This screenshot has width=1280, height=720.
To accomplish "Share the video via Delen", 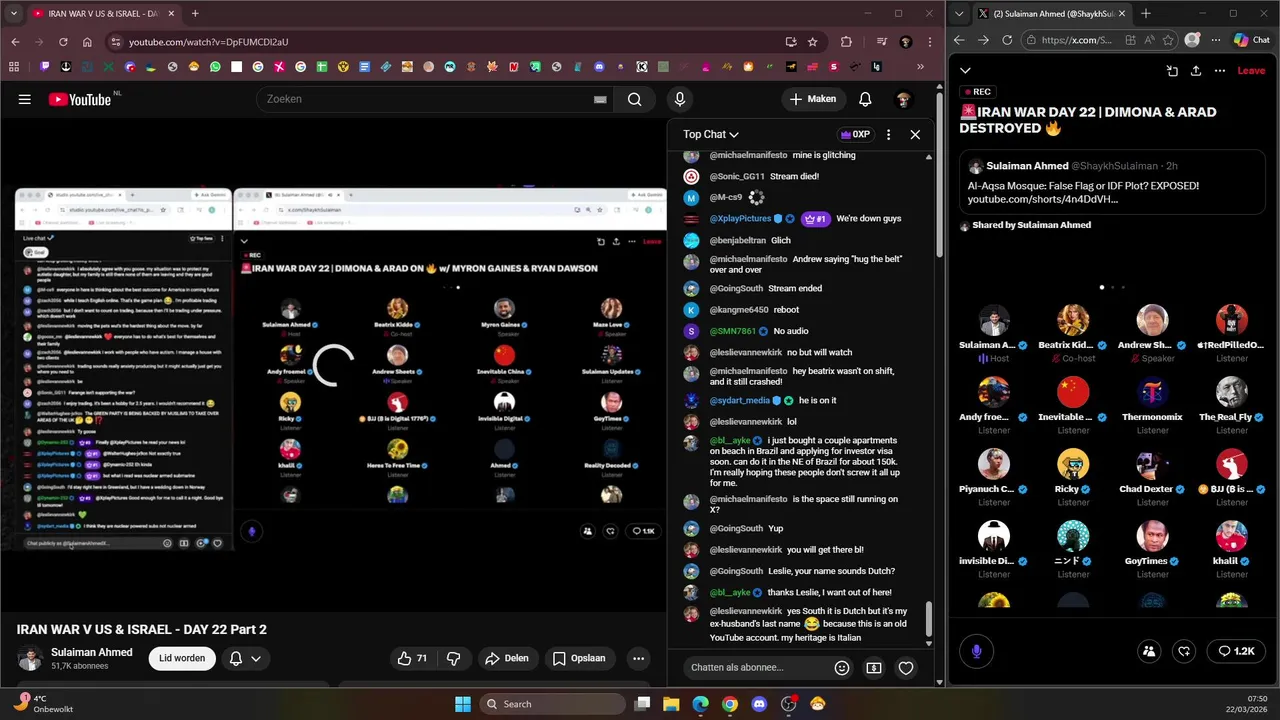I will (506, 658).
